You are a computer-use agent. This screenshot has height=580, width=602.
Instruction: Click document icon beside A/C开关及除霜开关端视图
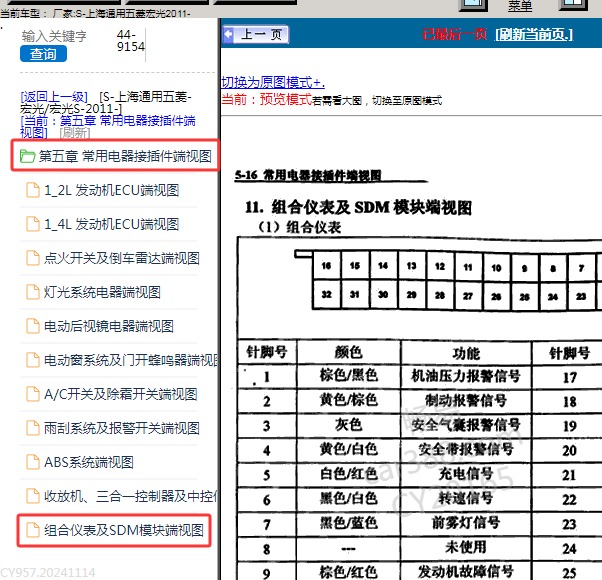click(33, 394)
